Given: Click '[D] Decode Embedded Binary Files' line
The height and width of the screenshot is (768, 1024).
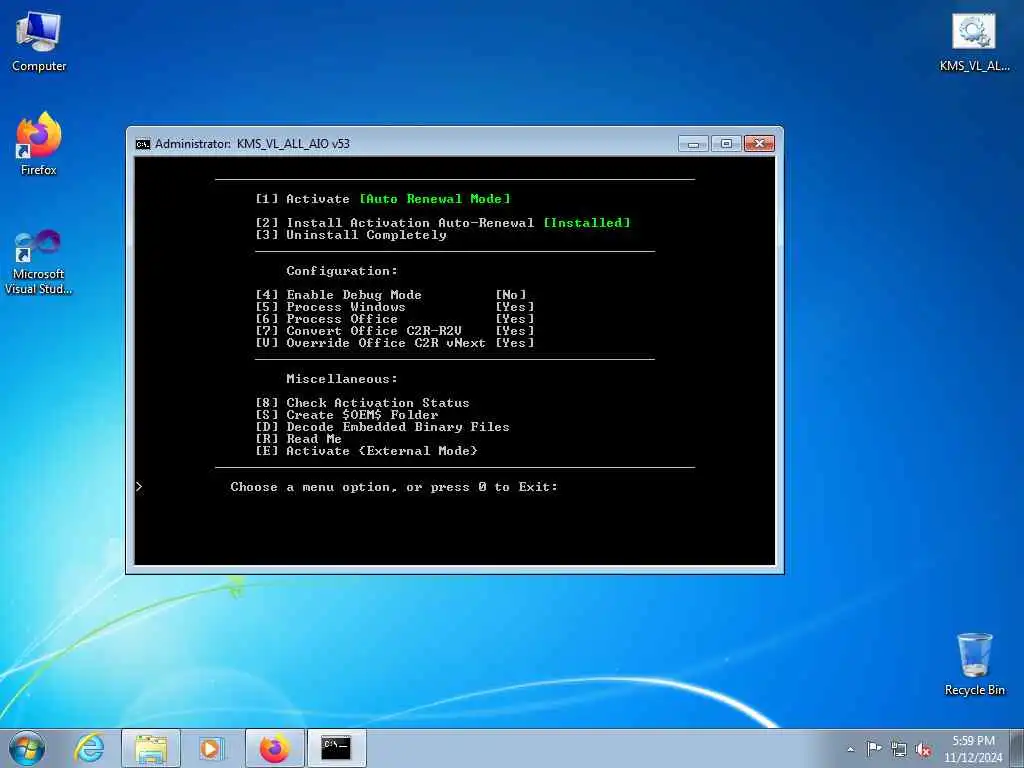Looking at the screenshot, I should click(x=382, y=427).
